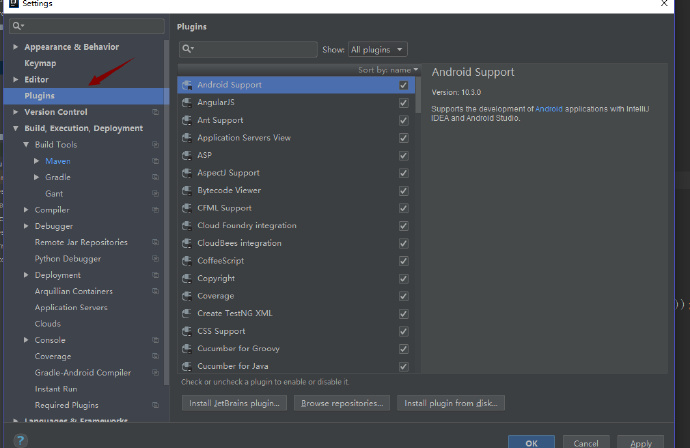The image size is (690, 448).
Task: Click the Create TestNG XML plugin icon
Action: pos(187,313)
